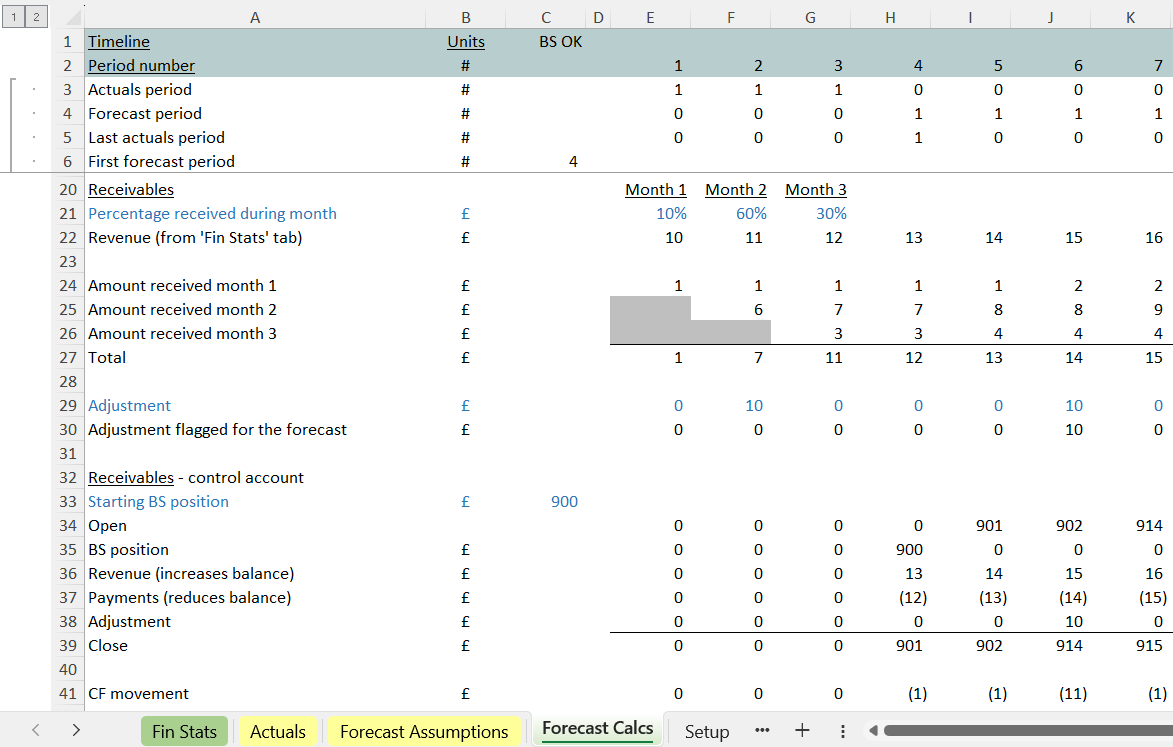Image resolution: width=1173 pixels, height=747 pixels.
Task: Collapse outline to level 1
Action: pos(14,17)
